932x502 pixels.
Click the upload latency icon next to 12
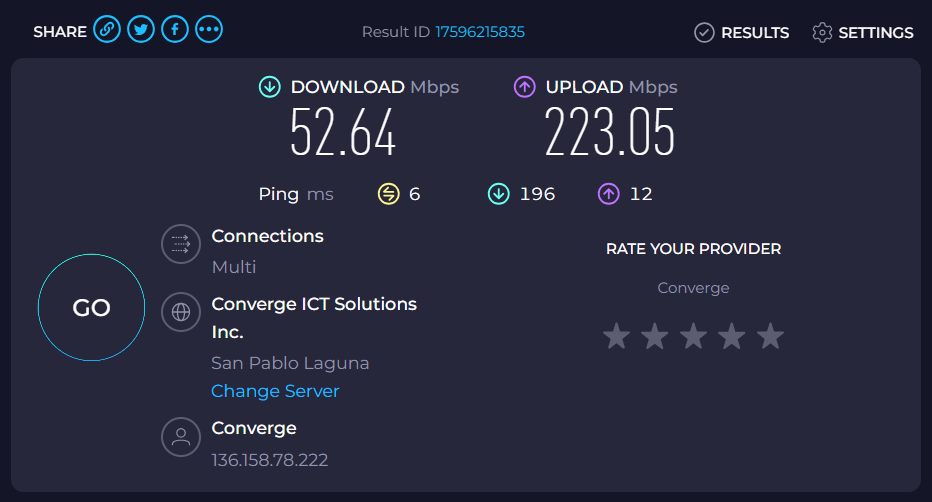coord(609,194)
